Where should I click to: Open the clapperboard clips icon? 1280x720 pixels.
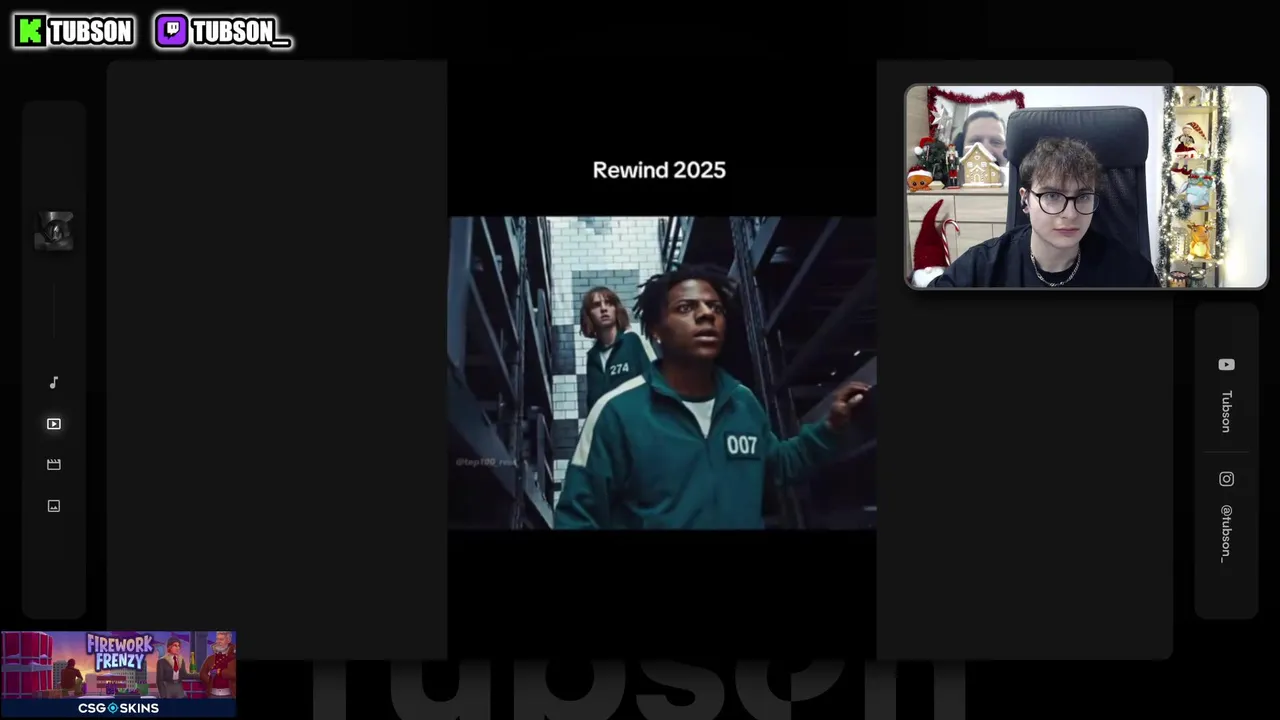pos(54,465)
